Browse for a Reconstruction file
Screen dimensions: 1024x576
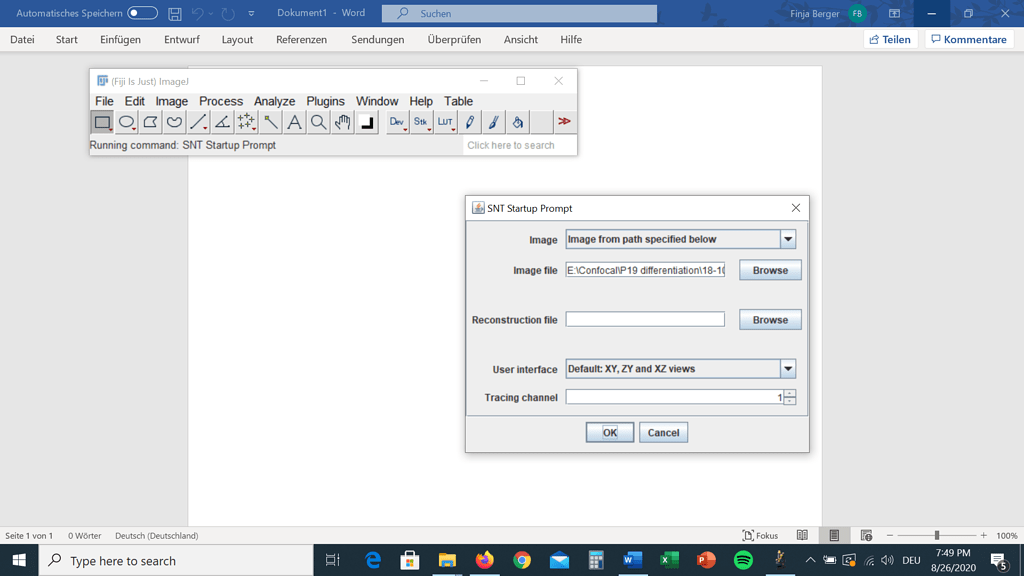coord(769,319)
